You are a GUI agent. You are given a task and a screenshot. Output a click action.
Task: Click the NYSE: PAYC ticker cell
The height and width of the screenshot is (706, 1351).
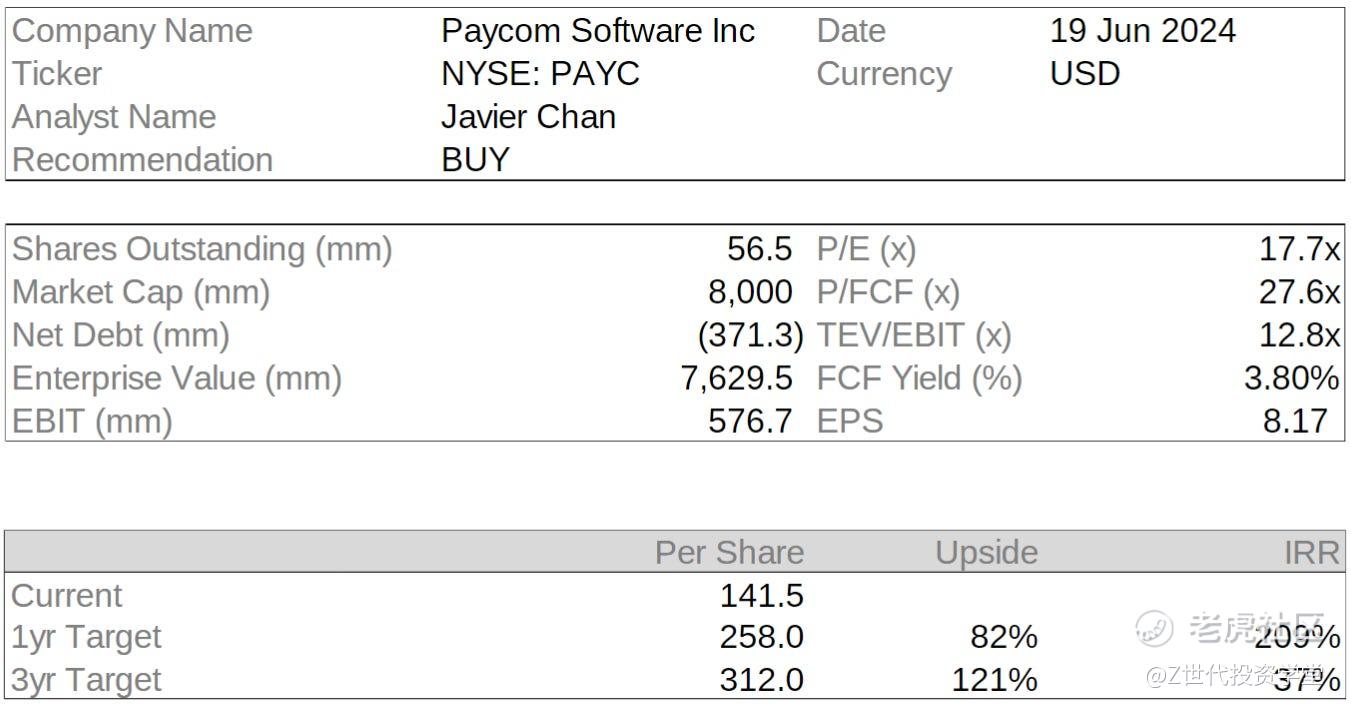click(x=540, y=74)
